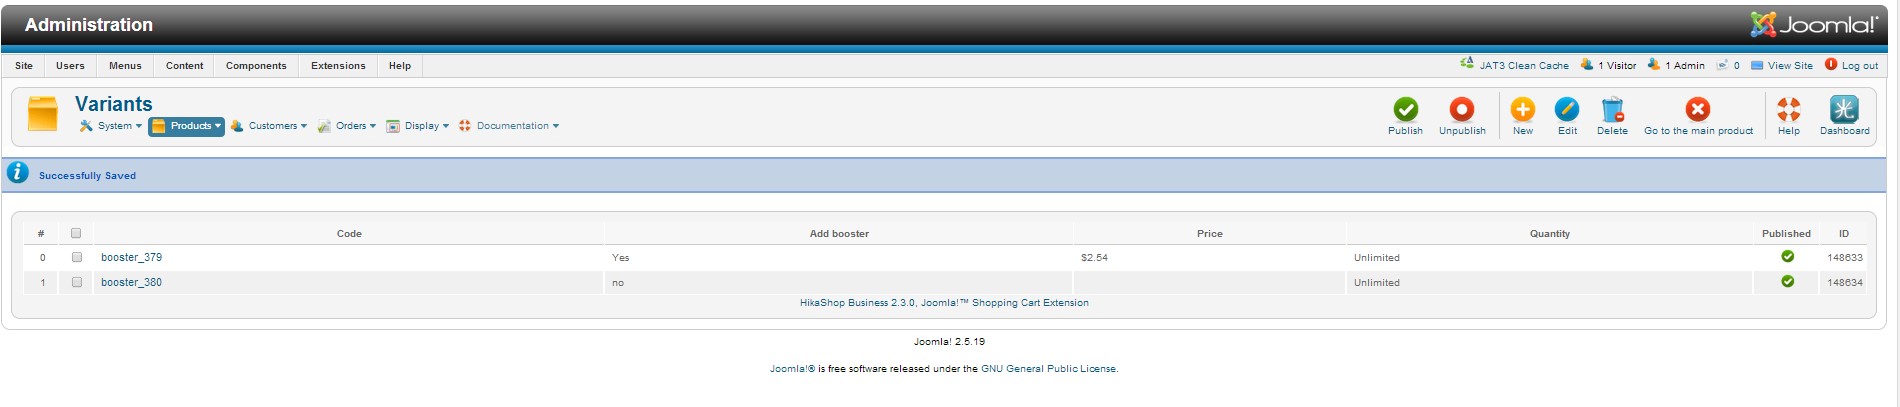The image size is (1900, 407).
Task: Click the ID value 148633
Action: pos(1844,258)
